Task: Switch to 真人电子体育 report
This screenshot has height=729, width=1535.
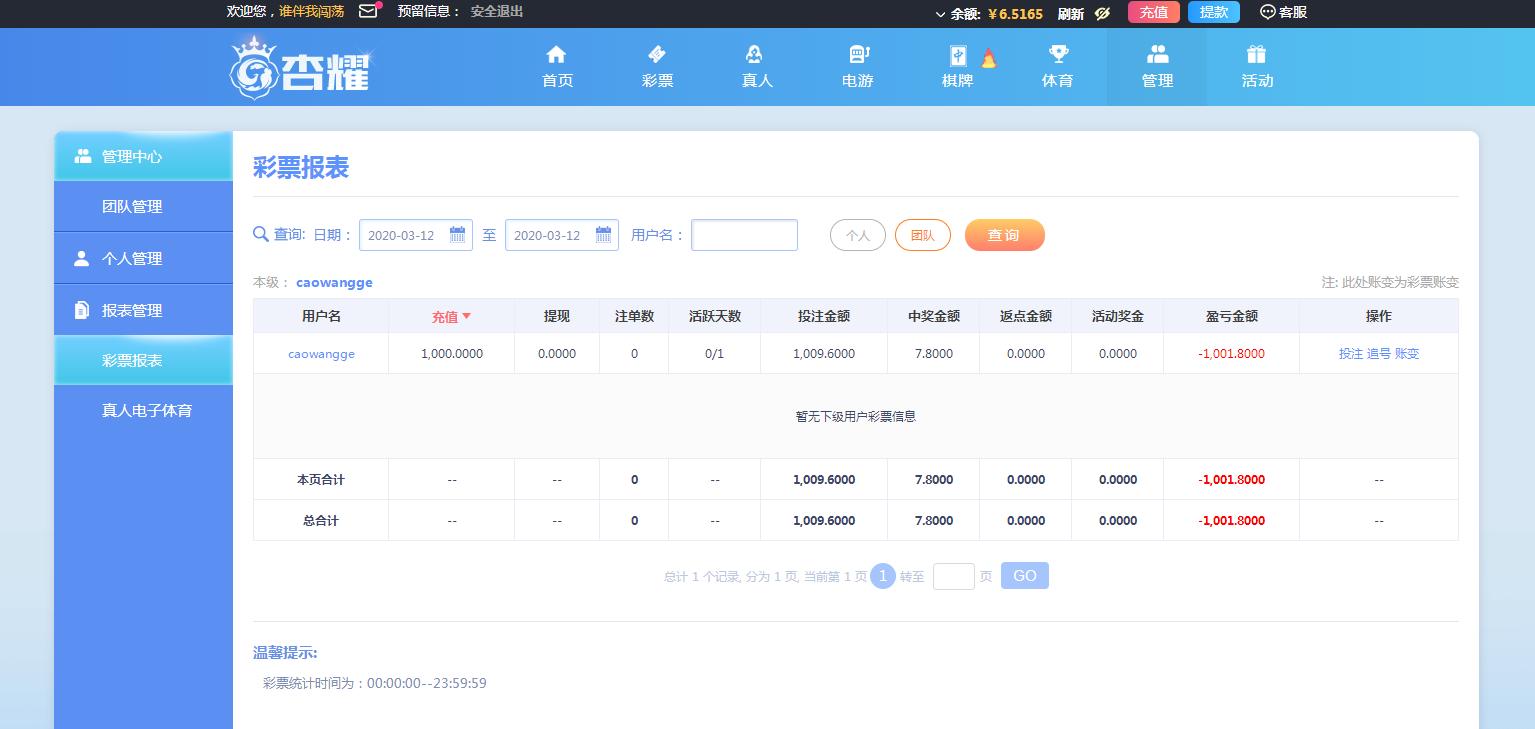Action: (x=146, y=410)
